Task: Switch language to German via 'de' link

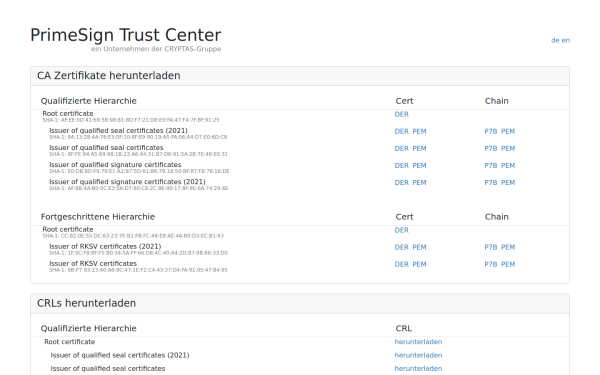Action: click(555, 40)
